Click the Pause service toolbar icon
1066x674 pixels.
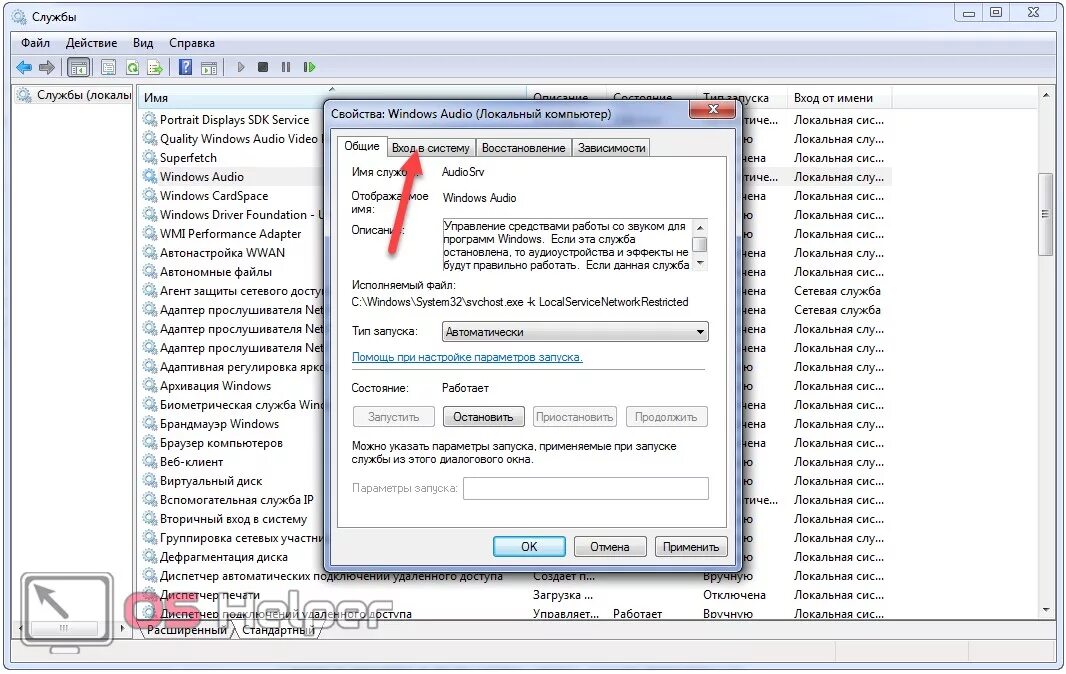pyautogui.click(x=286, y=67)
